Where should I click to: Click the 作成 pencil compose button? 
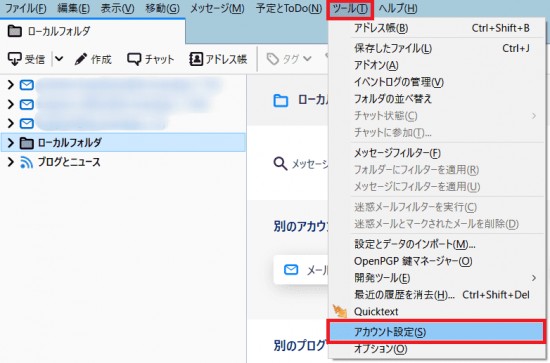tap(93, 59)
